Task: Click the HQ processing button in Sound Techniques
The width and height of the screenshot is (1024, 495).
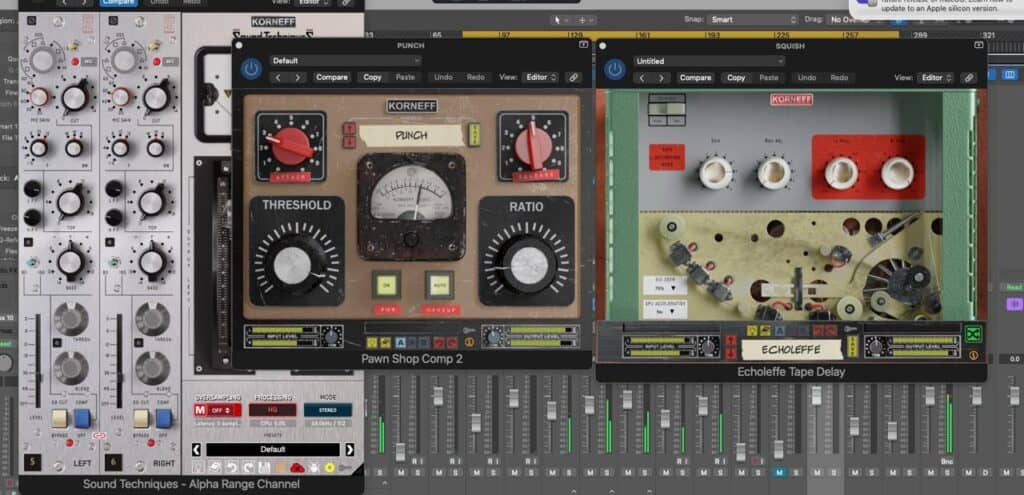Action: pyautogui.click(x=272, y=410)
